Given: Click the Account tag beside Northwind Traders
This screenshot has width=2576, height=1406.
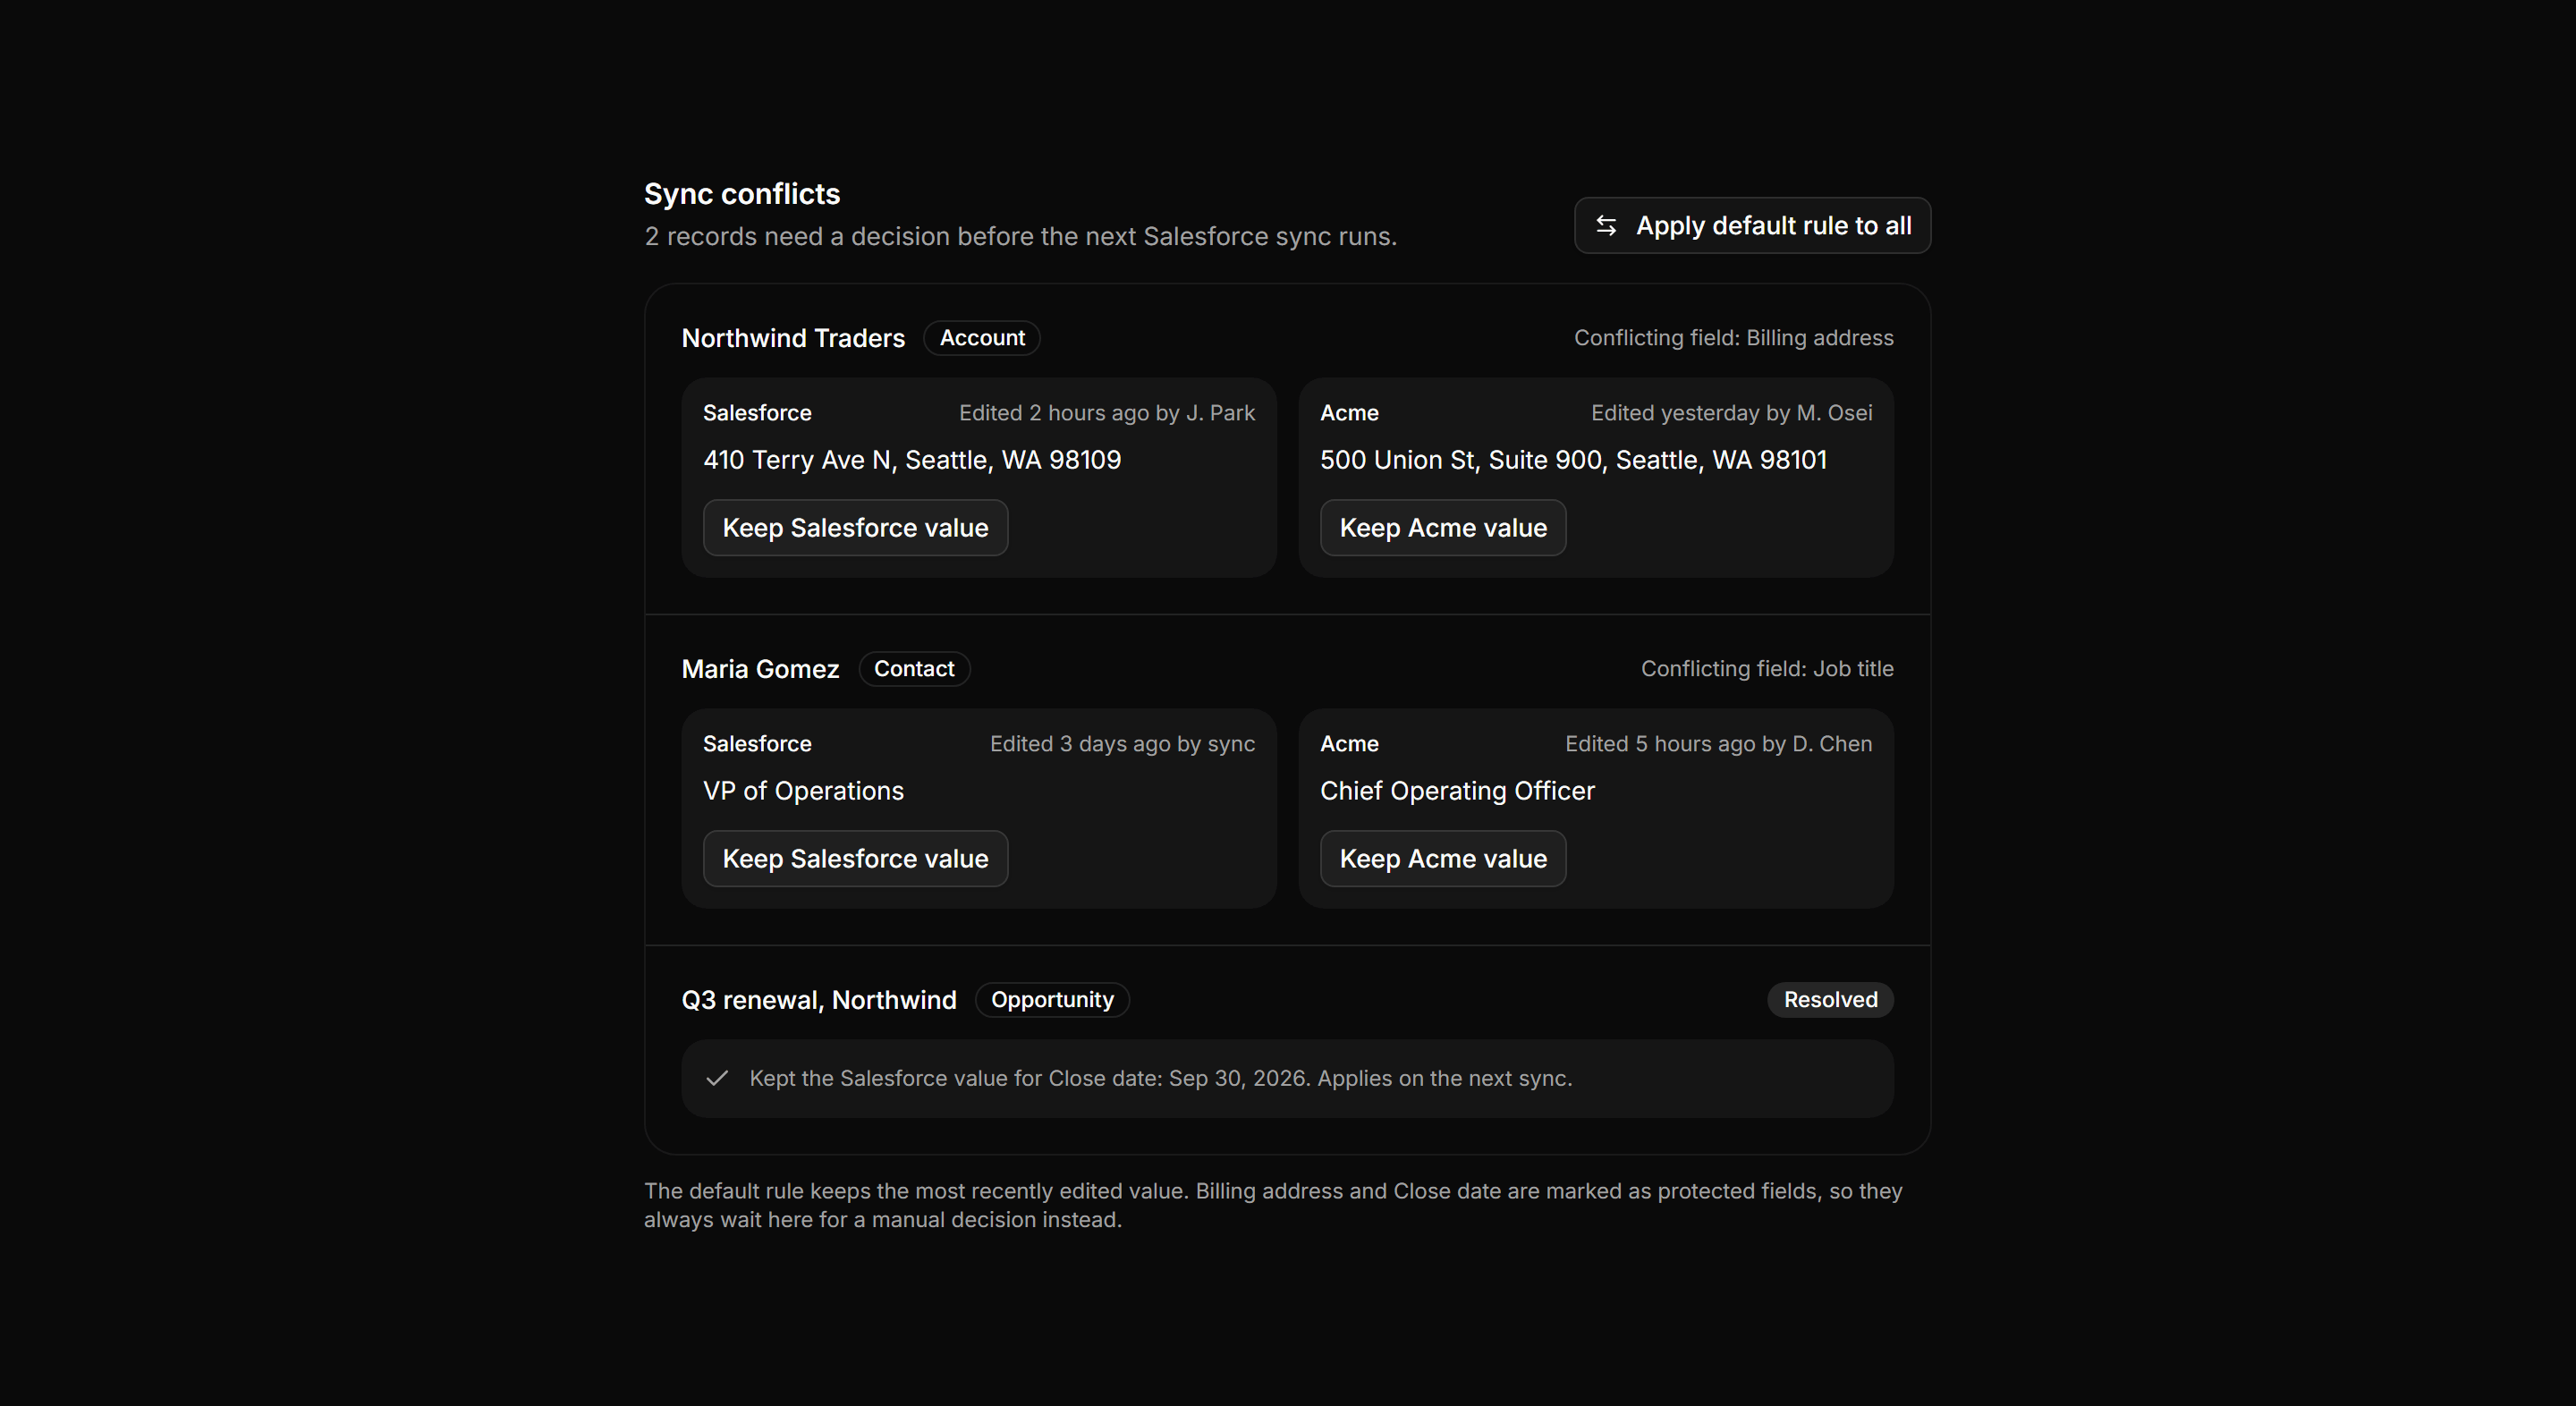Looking at the screenshot, I should tap(982, 338).
